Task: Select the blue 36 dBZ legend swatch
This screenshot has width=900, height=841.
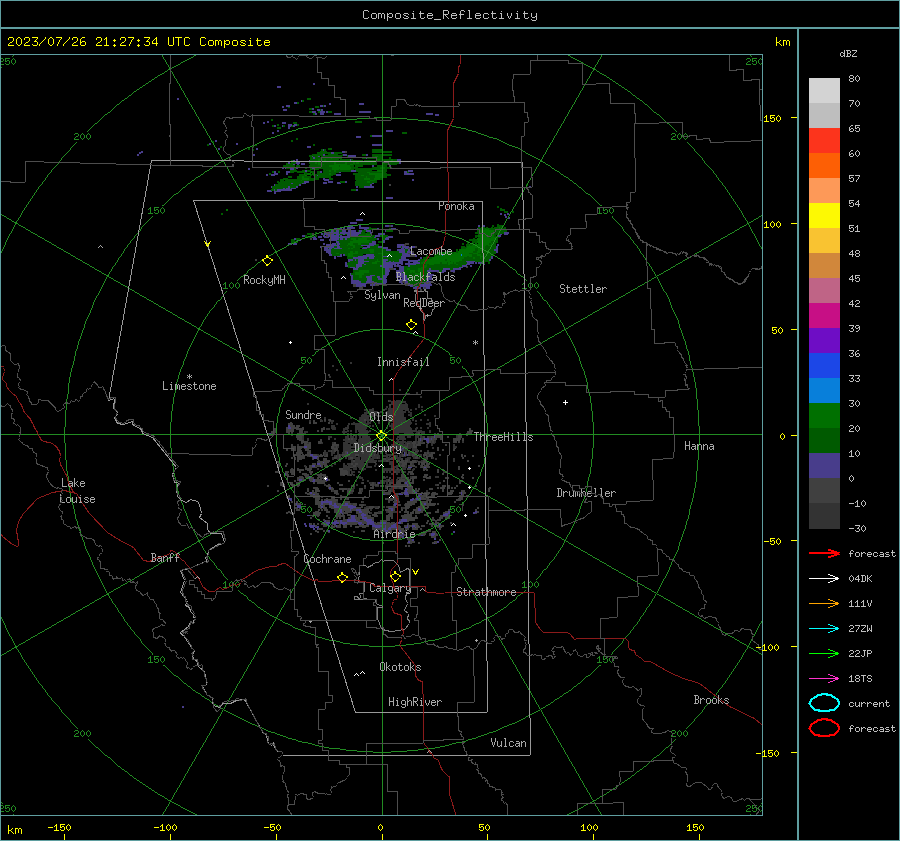Action: 824,365
